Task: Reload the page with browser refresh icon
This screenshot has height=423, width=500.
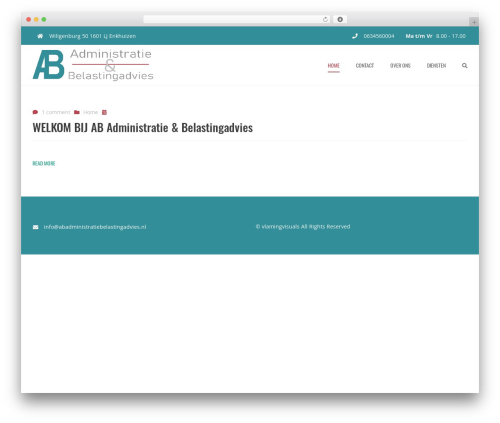Action: click(325, 19)
